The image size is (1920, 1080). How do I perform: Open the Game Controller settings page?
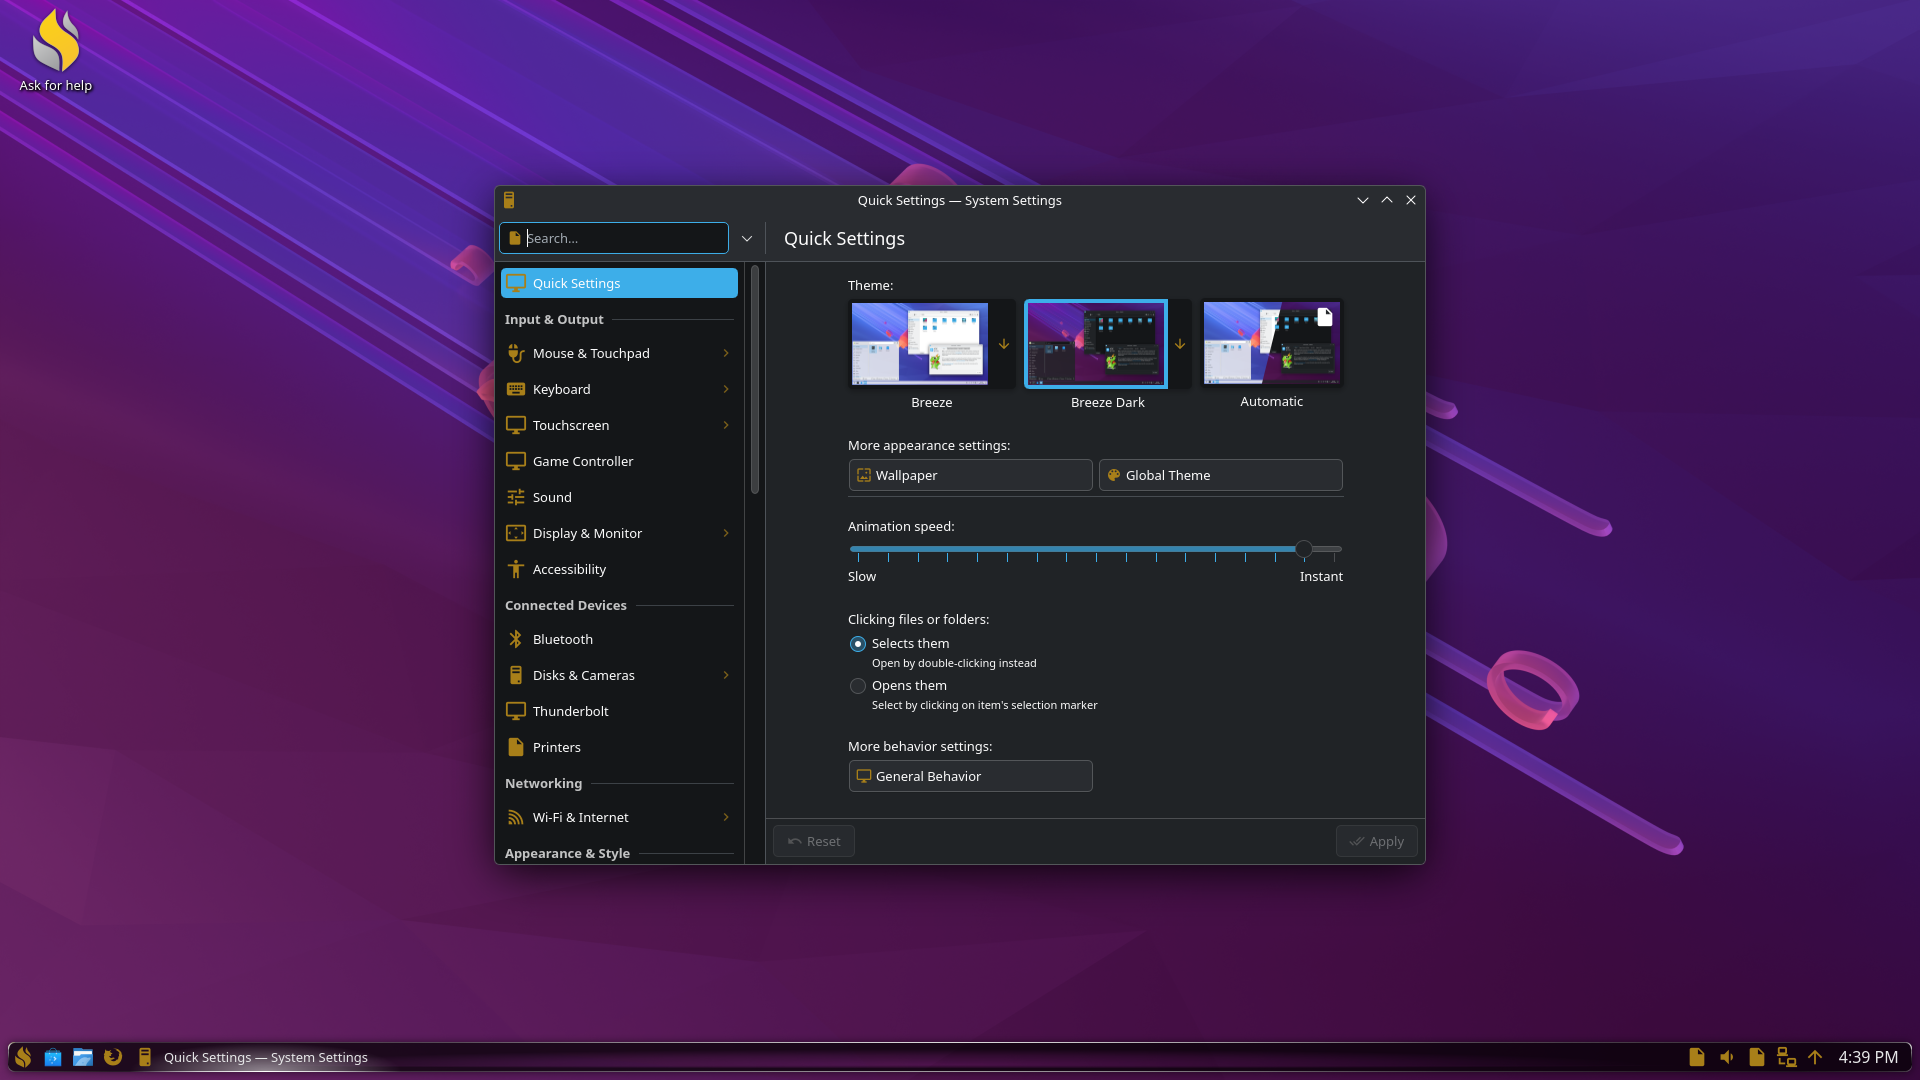click(619, 461)
